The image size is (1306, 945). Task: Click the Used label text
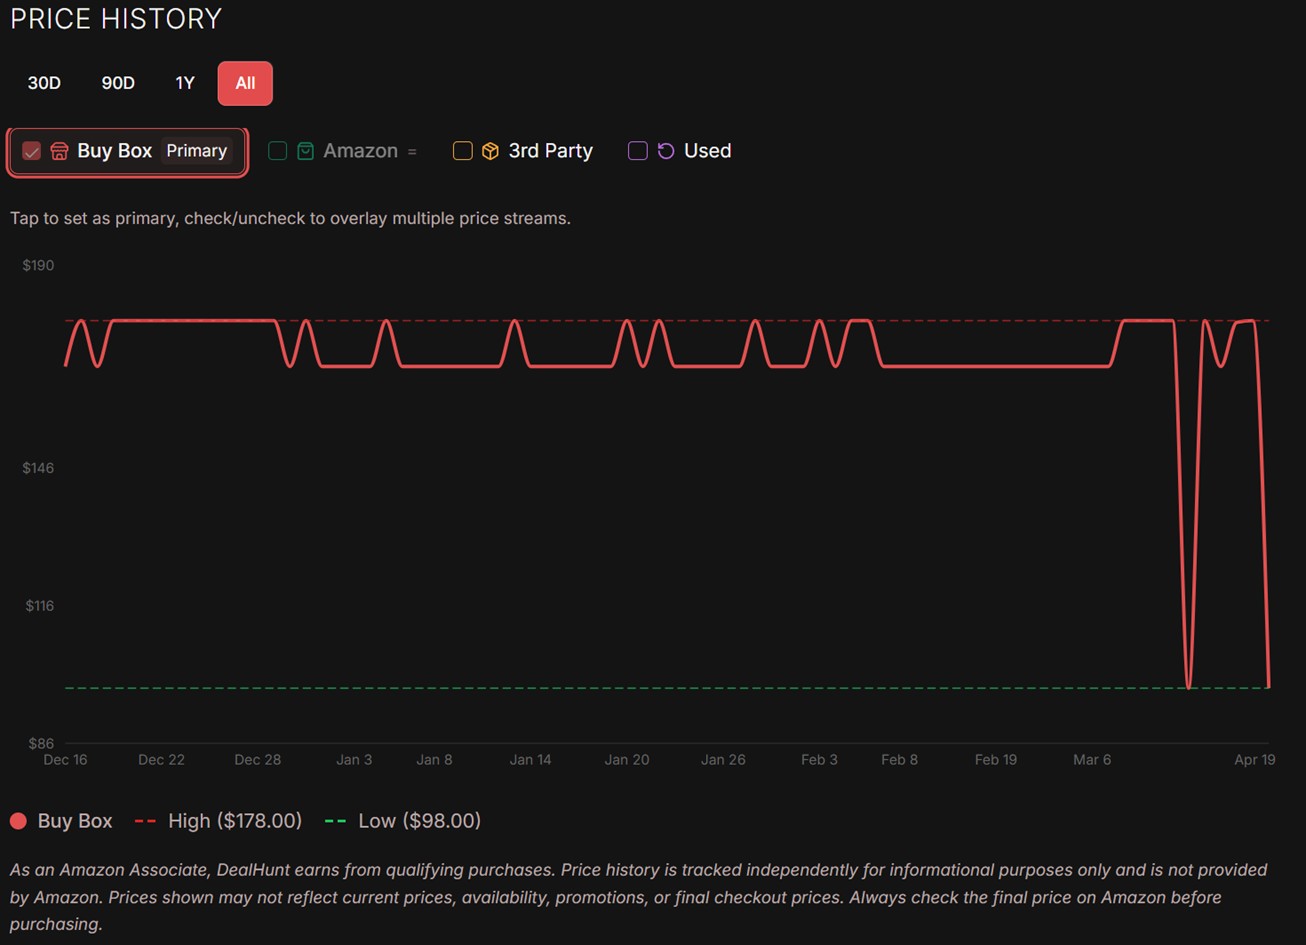(707, 151)
